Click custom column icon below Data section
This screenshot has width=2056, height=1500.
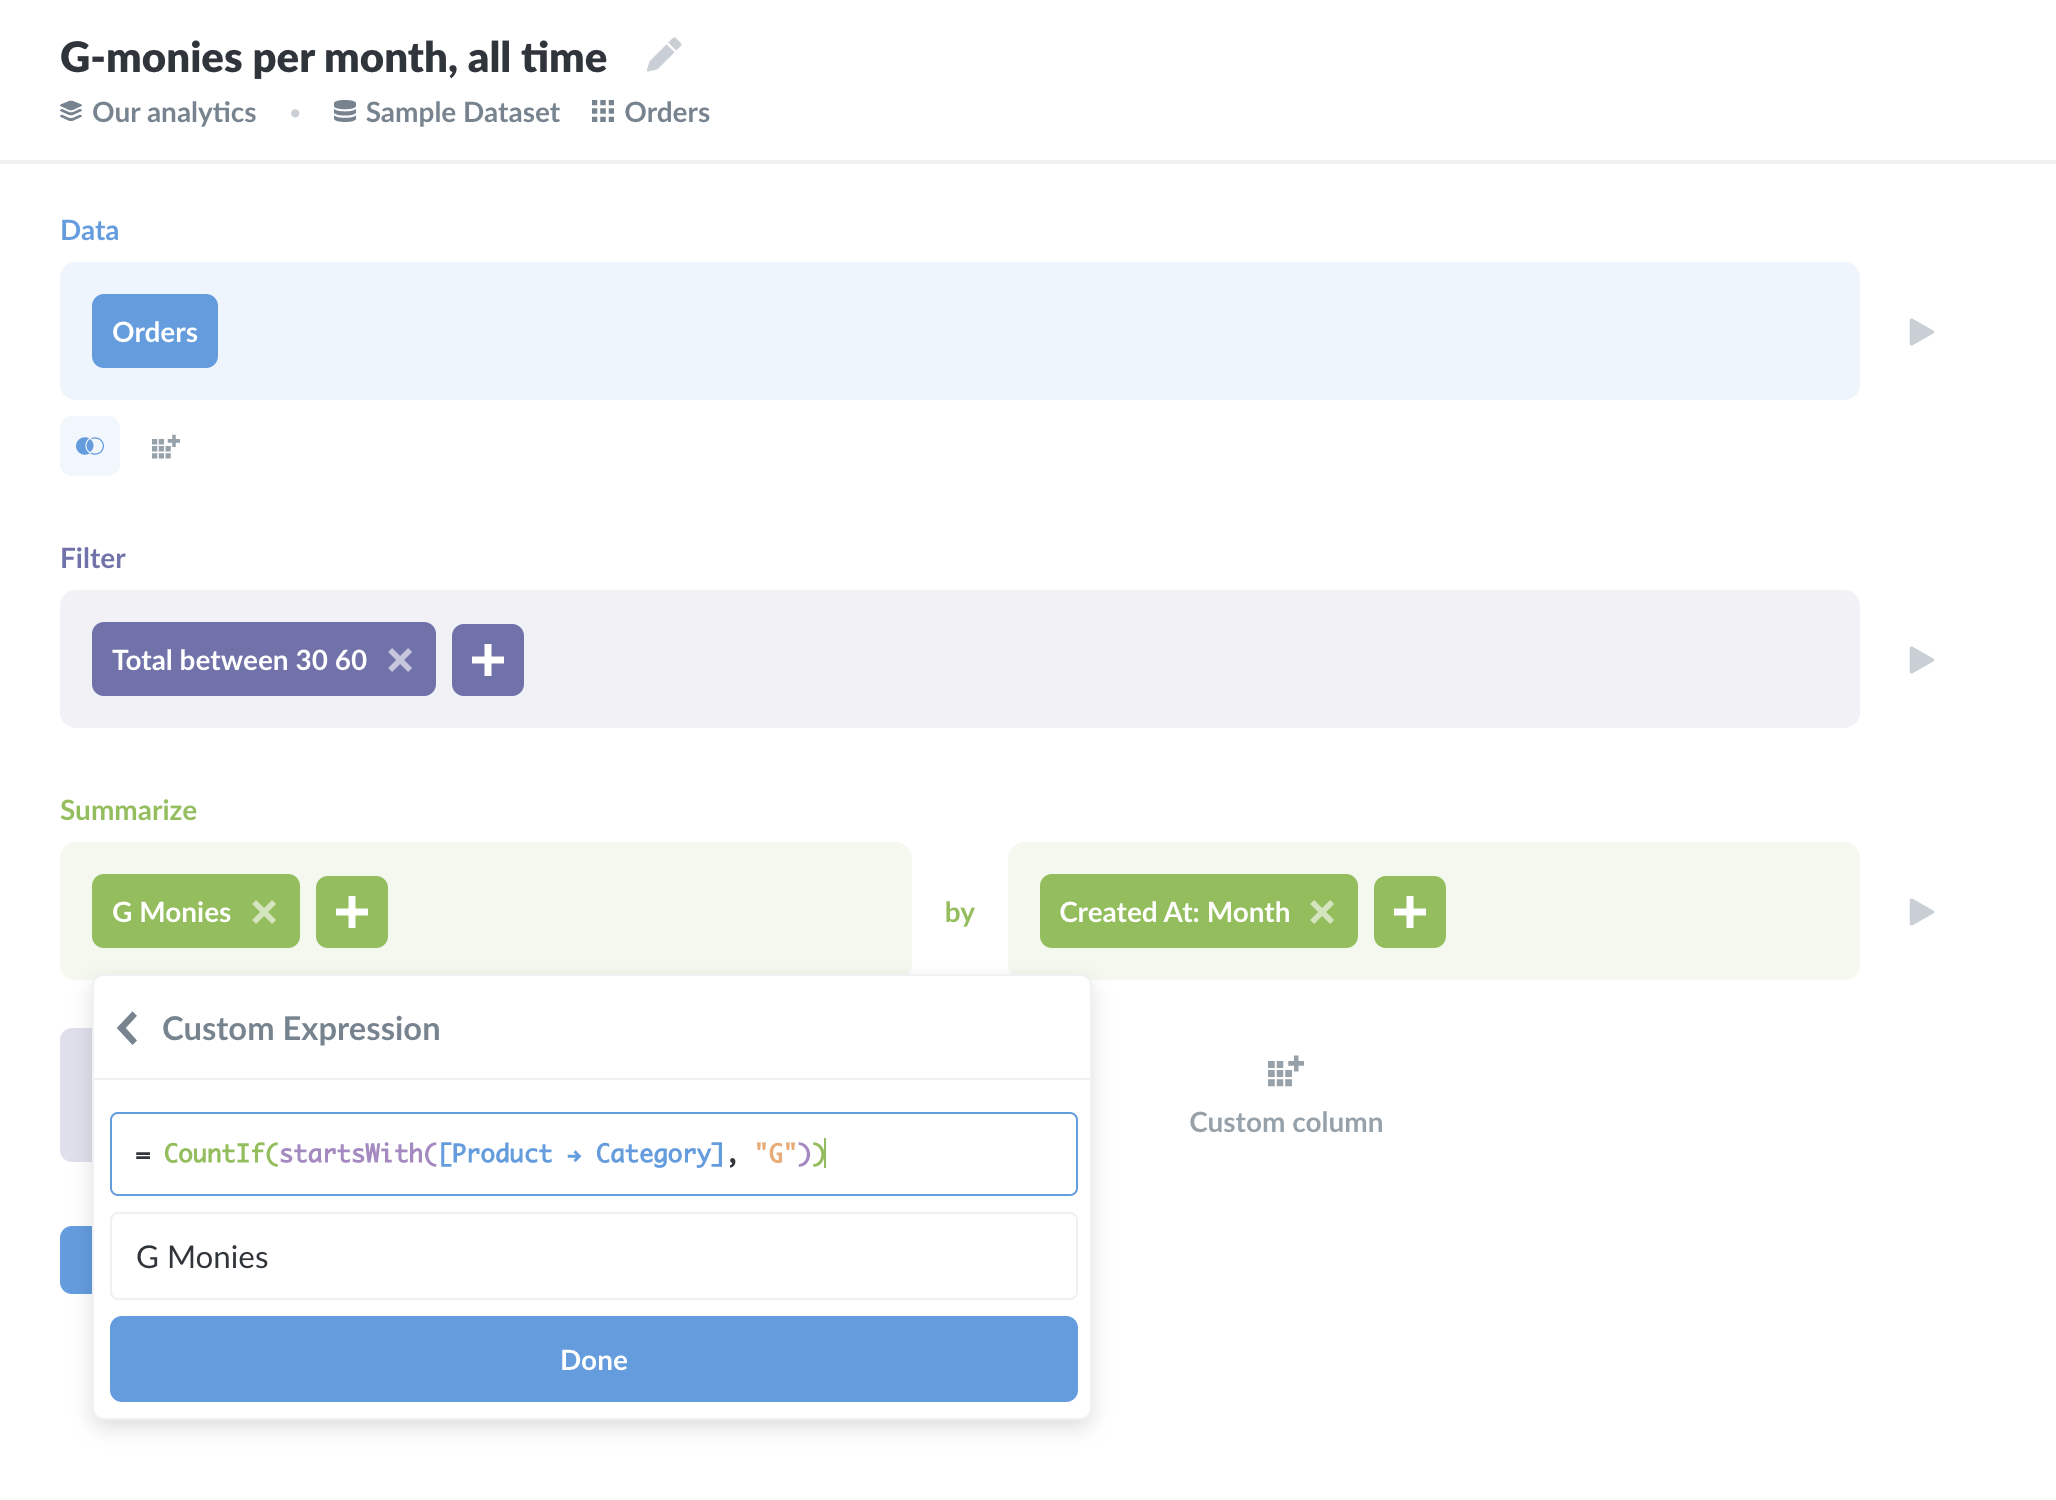[x=165, y=446]
